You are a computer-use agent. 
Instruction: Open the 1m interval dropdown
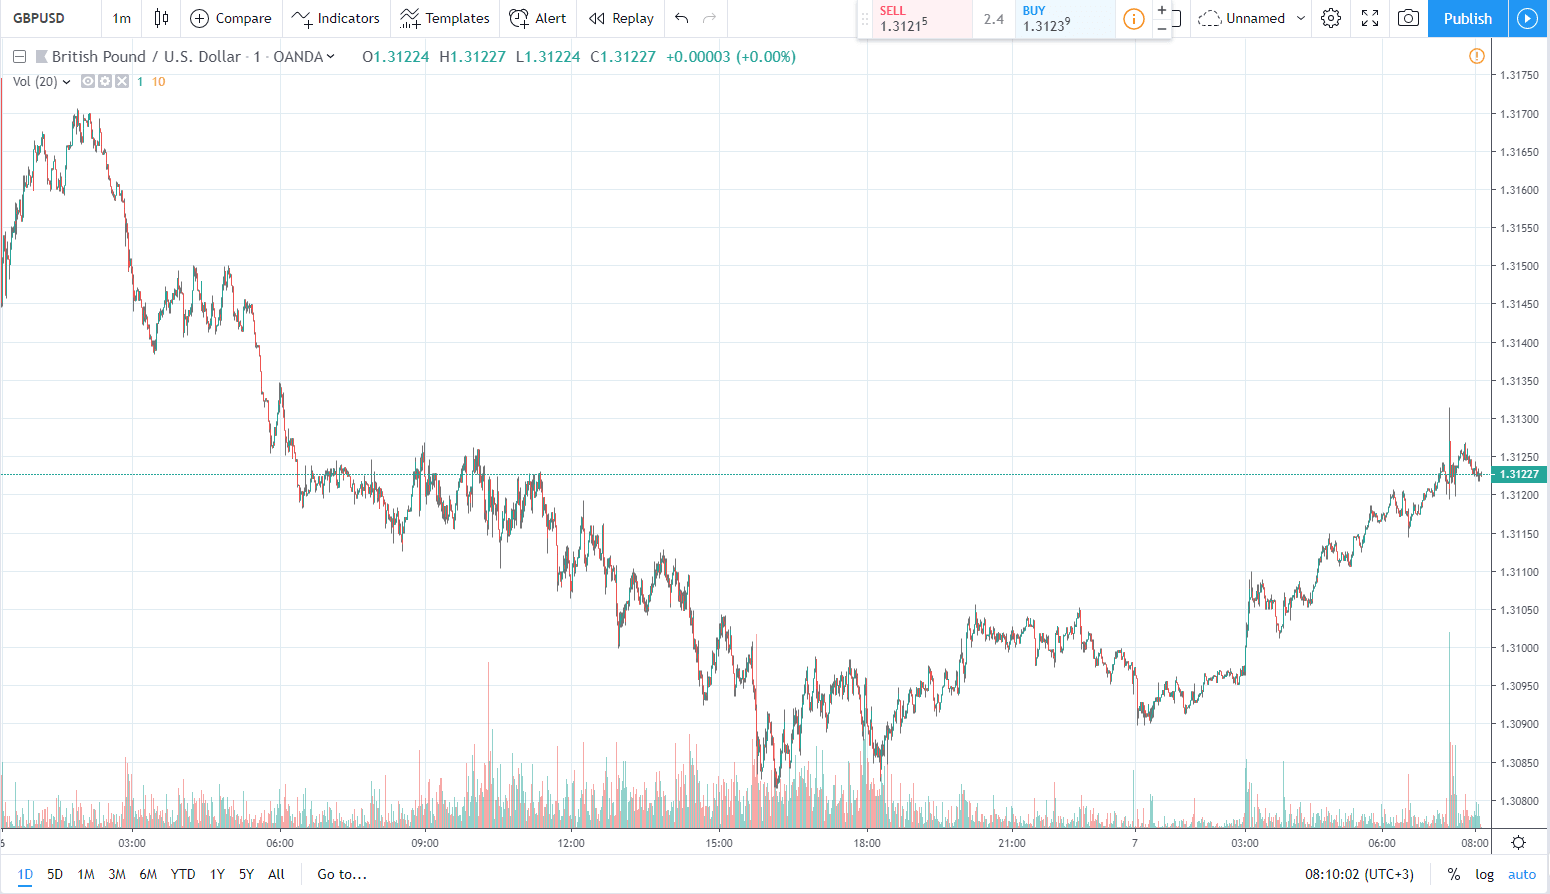point(122,18)
